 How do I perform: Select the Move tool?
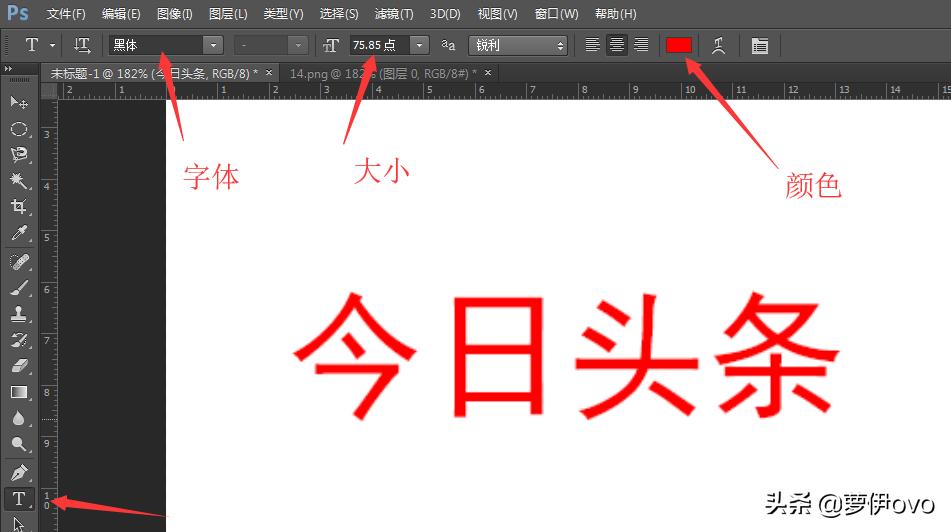(19, 102)
